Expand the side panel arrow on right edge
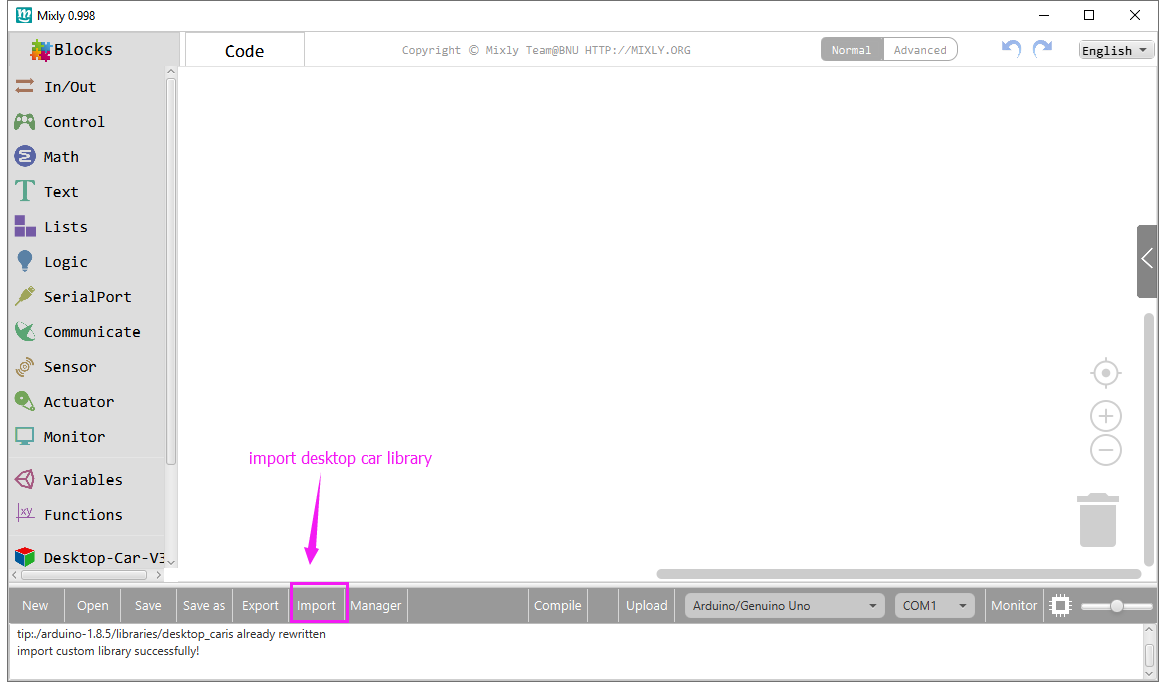Viewport: 1166px width, 689px height. pyautogui.click(x=1146, y=260)
